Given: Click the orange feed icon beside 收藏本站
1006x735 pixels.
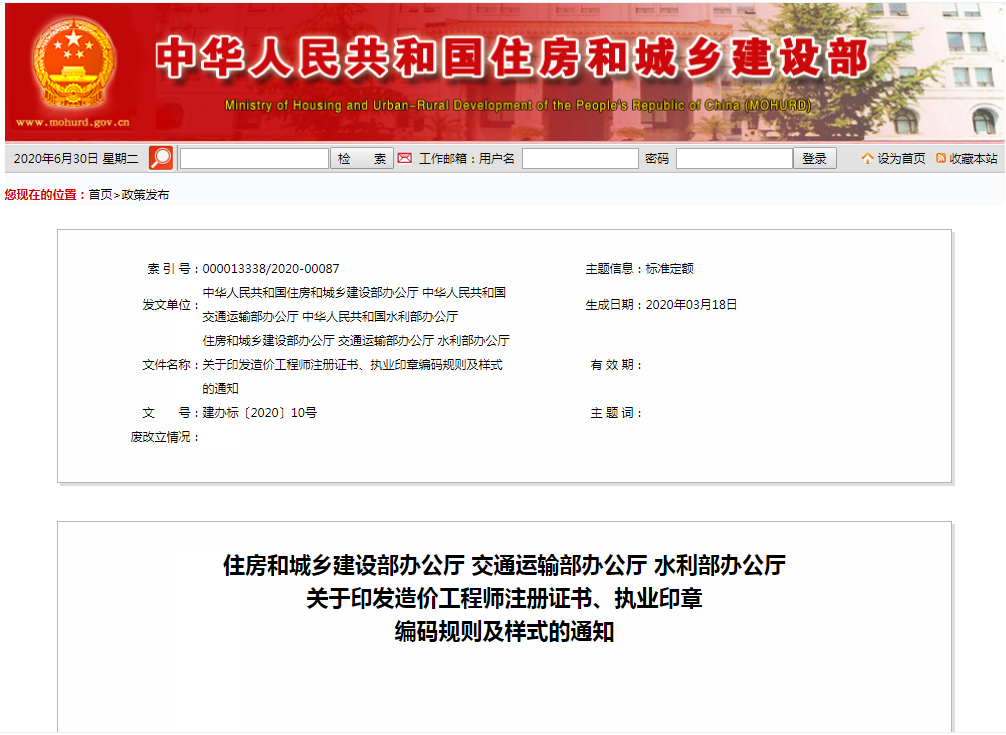Looking at the screenshot, I should (x=941, y=158).
